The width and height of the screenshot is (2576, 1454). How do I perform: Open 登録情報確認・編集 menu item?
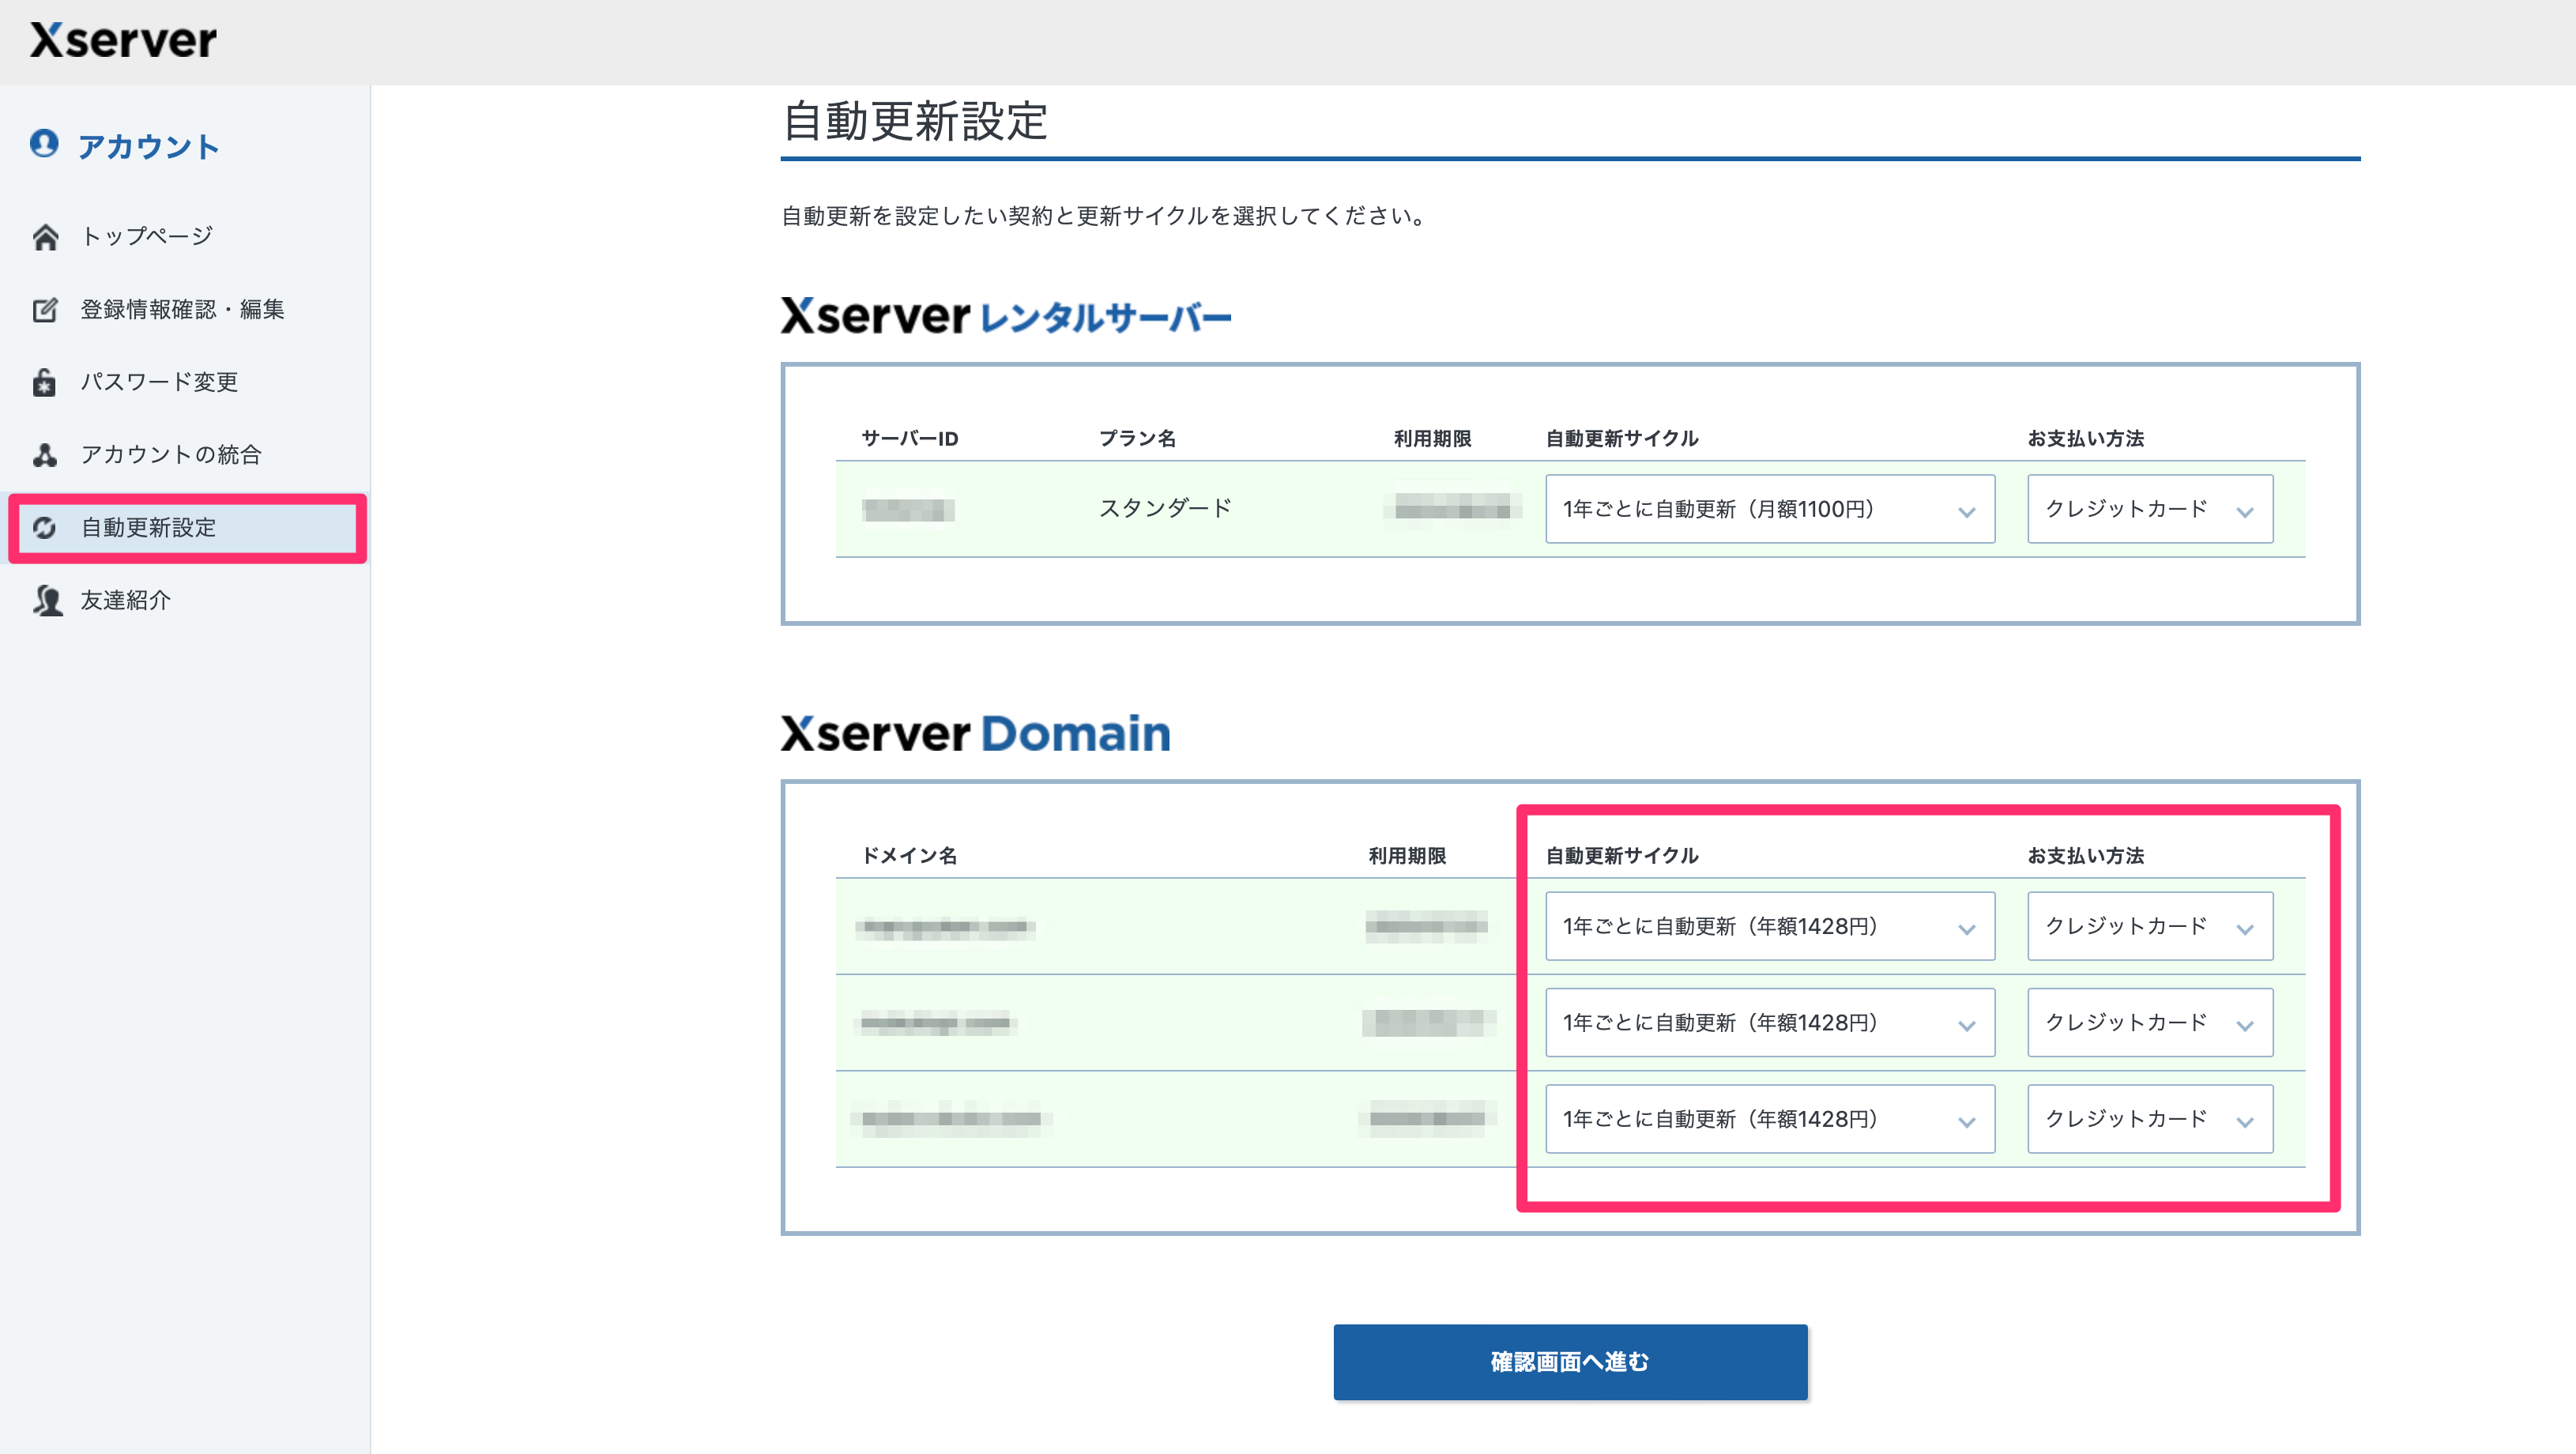pyautogui.click(x=182, y=309)
